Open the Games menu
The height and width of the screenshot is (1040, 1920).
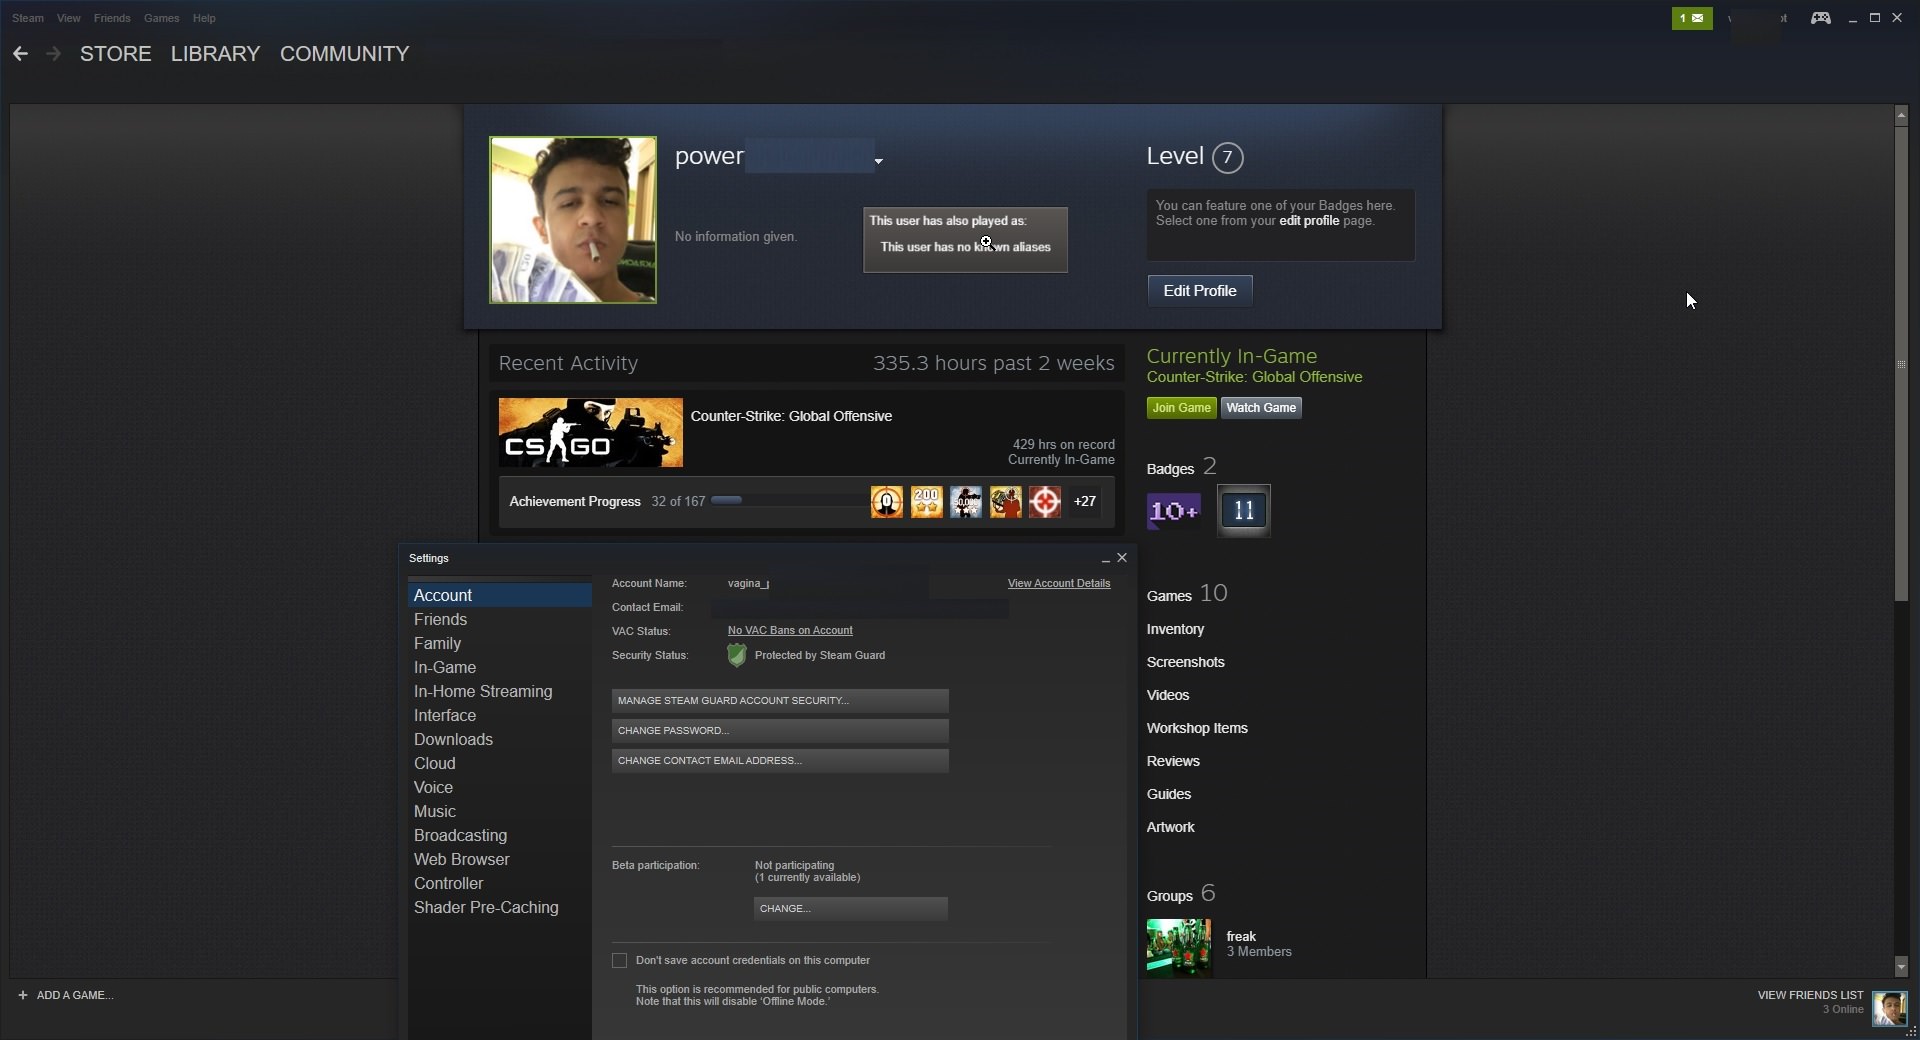pos(162,18)
